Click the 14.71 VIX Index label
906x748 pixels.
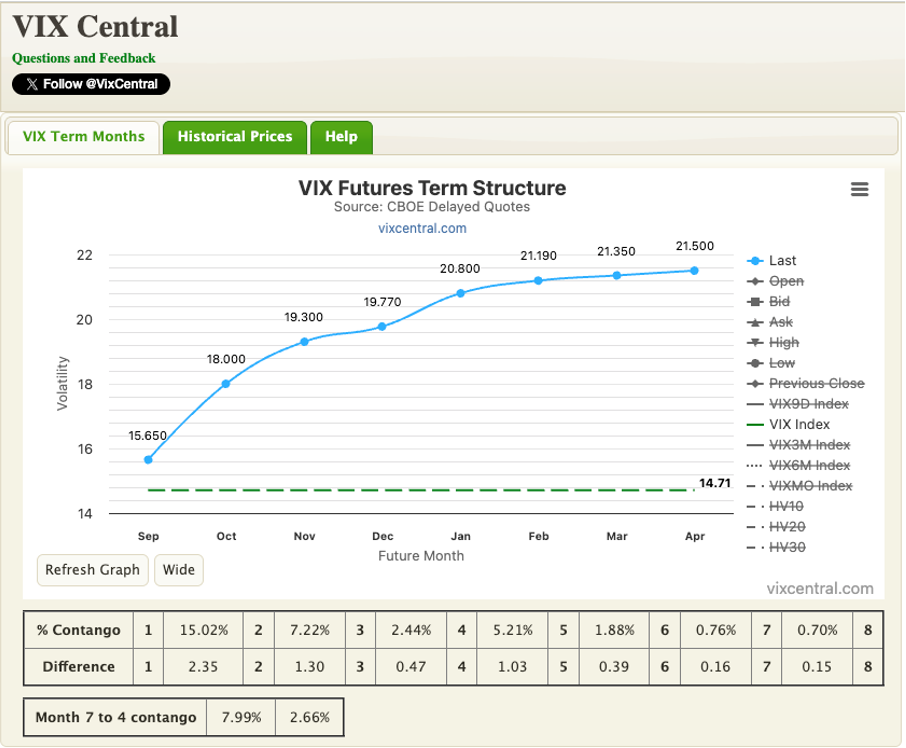[x=715, y=483]
